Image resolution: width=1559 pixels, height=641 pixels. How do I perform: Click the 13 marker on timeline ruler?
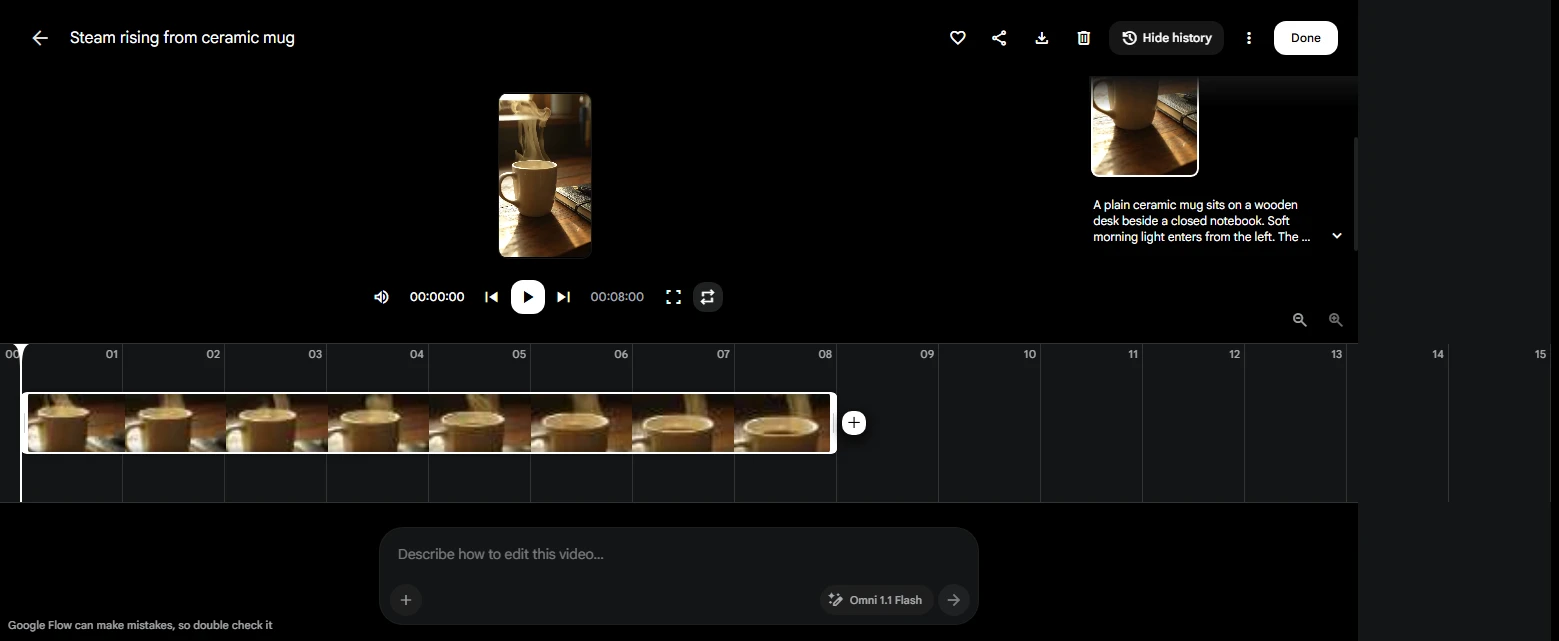coord(1336,354)
